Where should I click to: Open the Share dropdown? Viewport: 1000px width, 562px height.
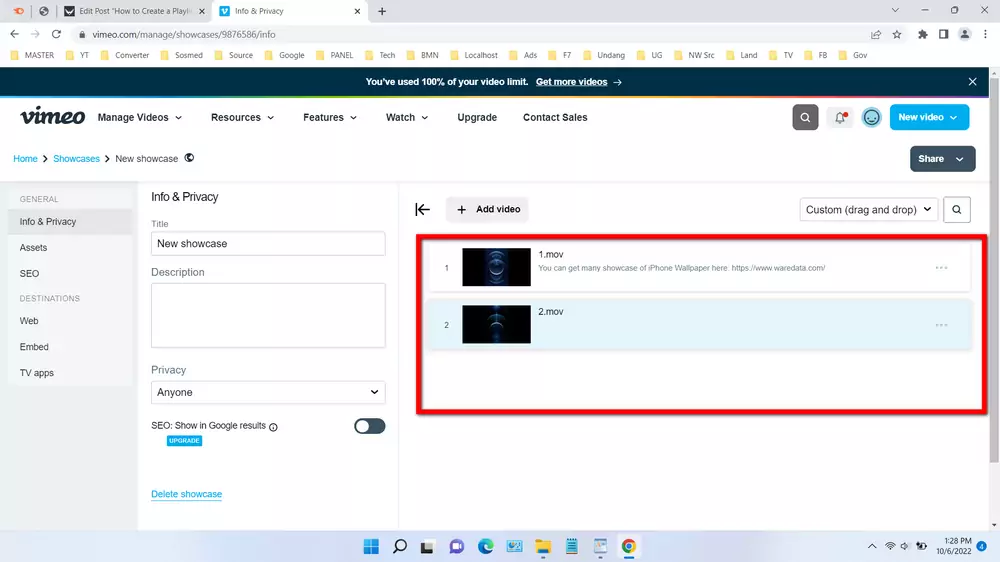point(942,159)
